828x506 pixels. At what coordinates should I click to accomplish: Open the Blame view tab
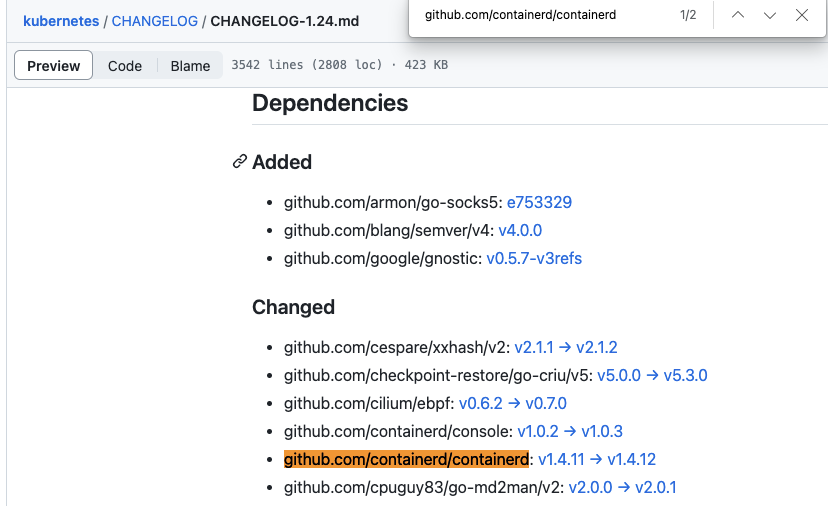(x=190, y=65)
